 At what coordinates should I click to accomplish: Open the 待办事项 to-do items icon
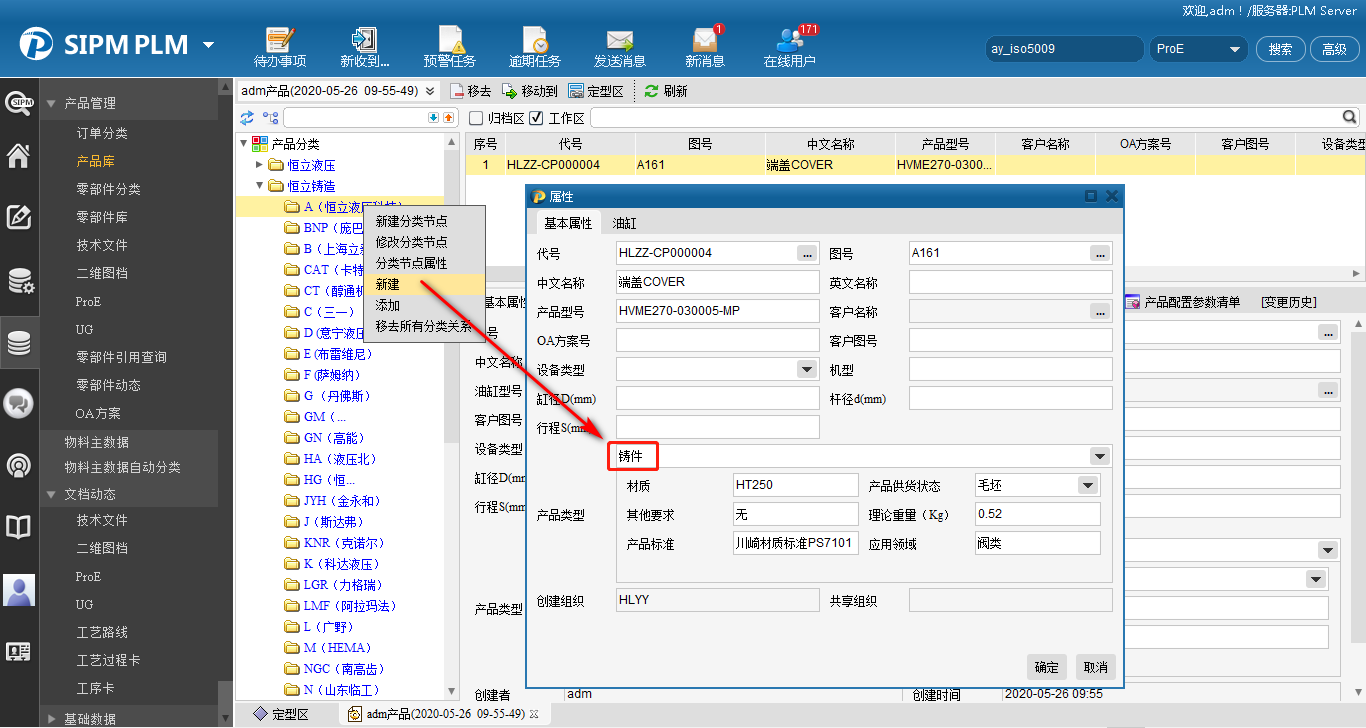pos(279,47)
